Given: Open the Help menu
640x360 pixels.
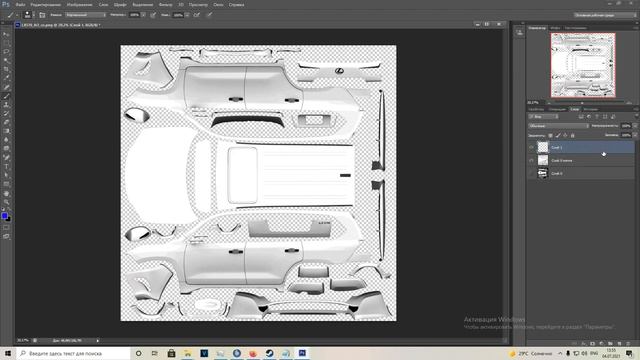Looking at the screenshot, I should 236,4.
